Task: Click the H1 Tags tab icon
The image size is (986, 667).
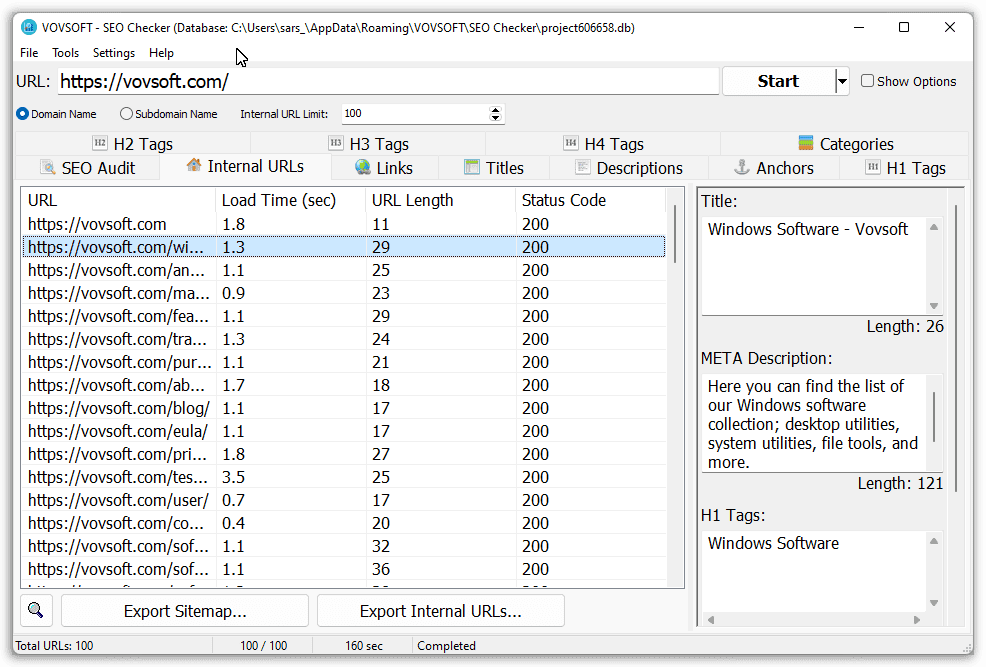Action: coord(873,167)
